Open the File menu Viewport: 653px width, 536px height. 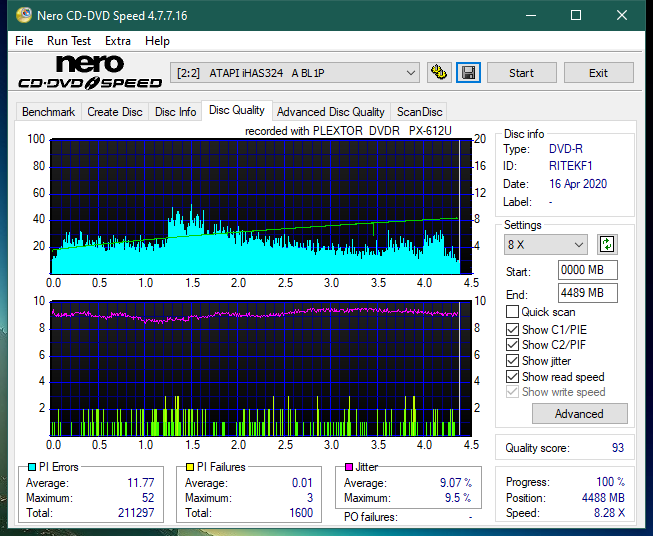point(24,41)
